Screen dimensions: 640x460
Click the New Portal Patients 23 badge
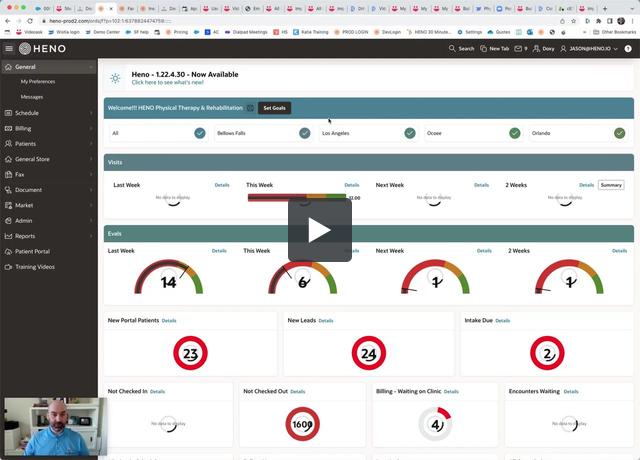click(190, 353)
